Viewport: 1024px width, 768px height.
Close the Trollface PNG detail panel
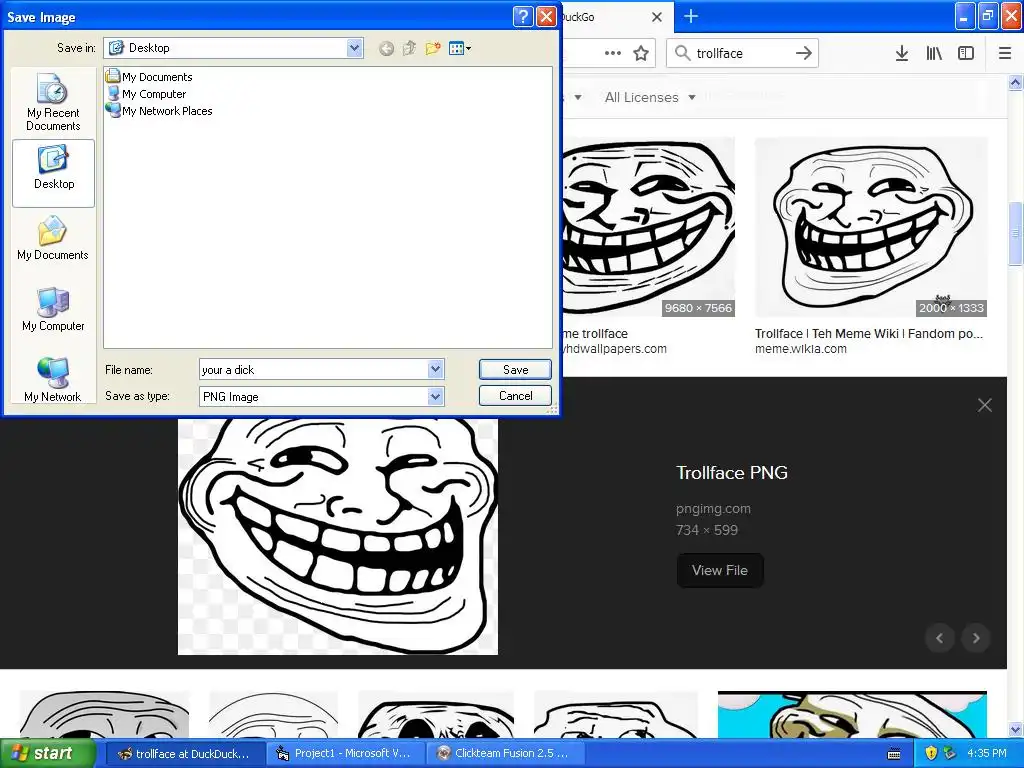click(x=985, y=405)
